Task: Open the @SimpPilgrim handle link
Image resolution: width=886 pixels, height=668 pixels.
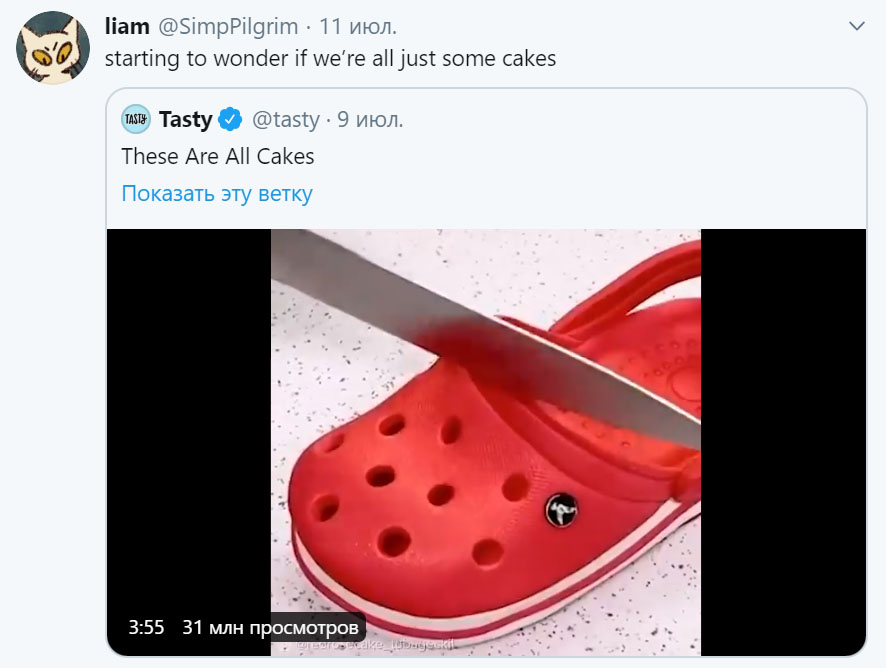Action: pos(228,27)
